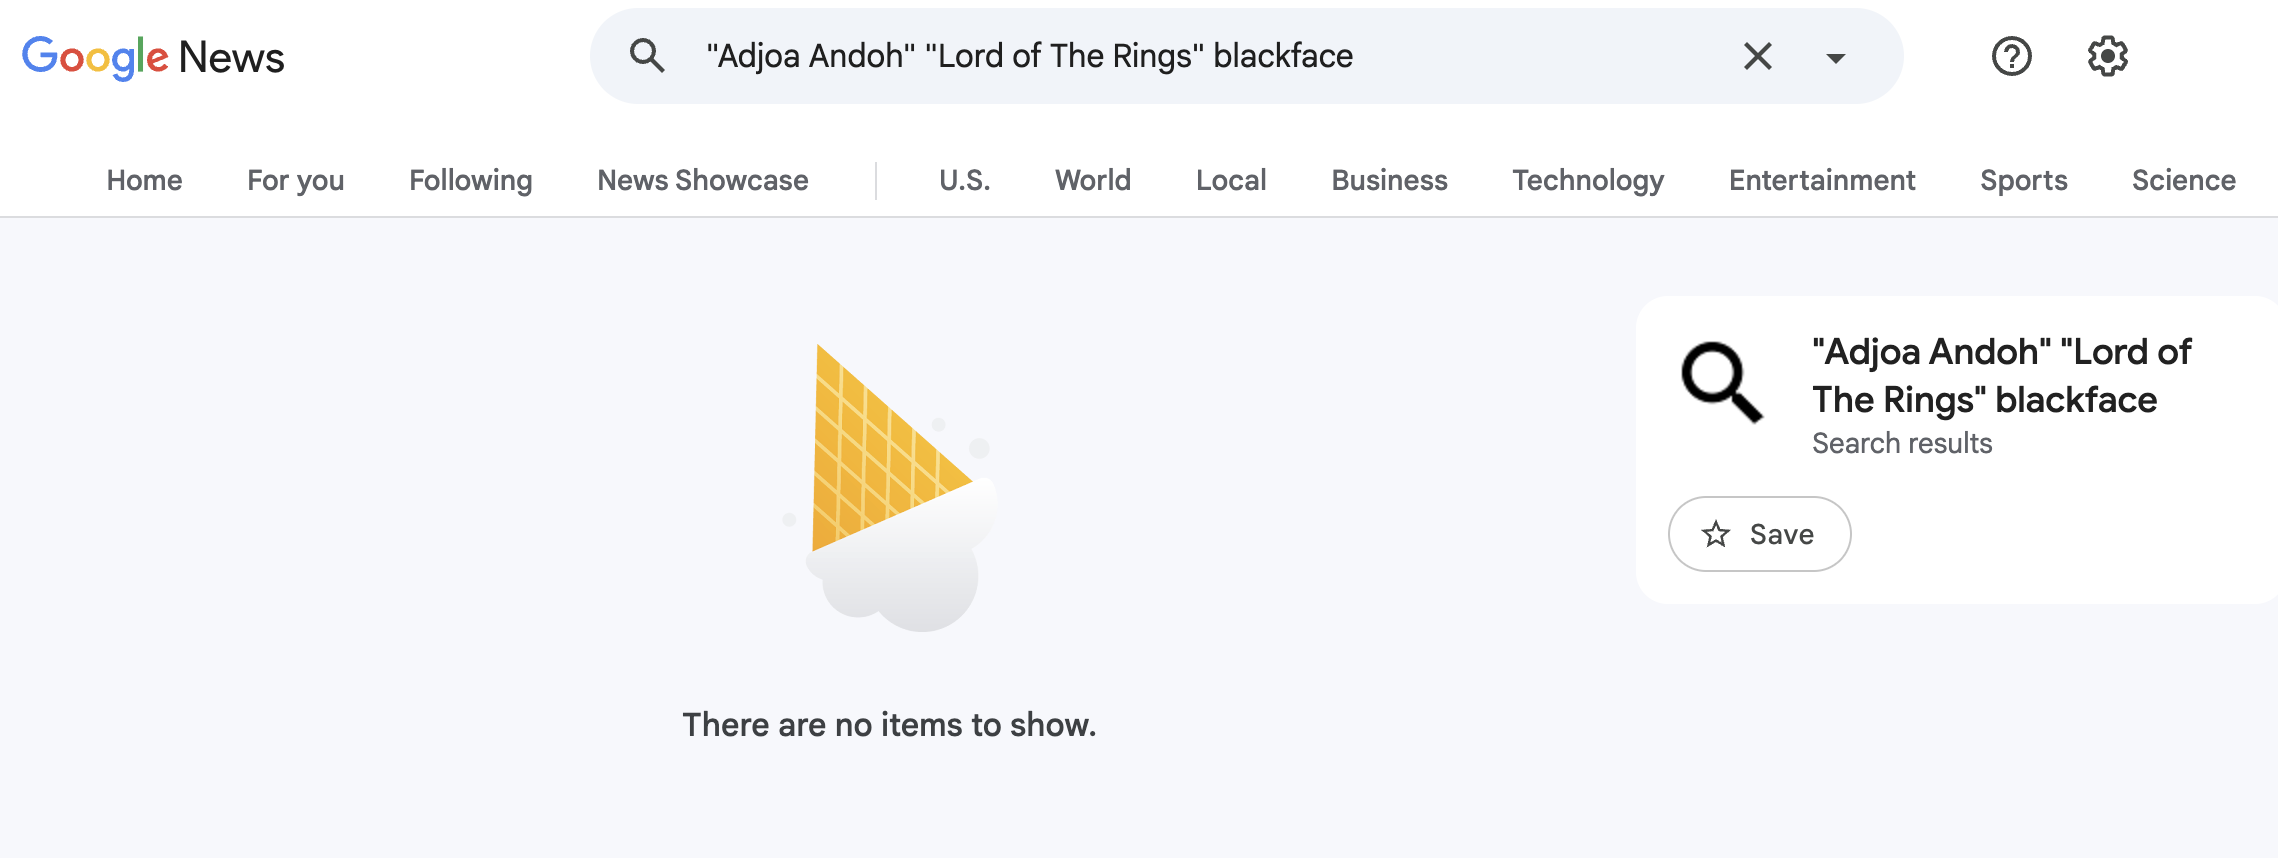Image resolution: width=2278 pixels, height=858 pixels.
Task: Click the search magnifier icon in search bar
Action: pyautogui.click(x=647, y=56)
